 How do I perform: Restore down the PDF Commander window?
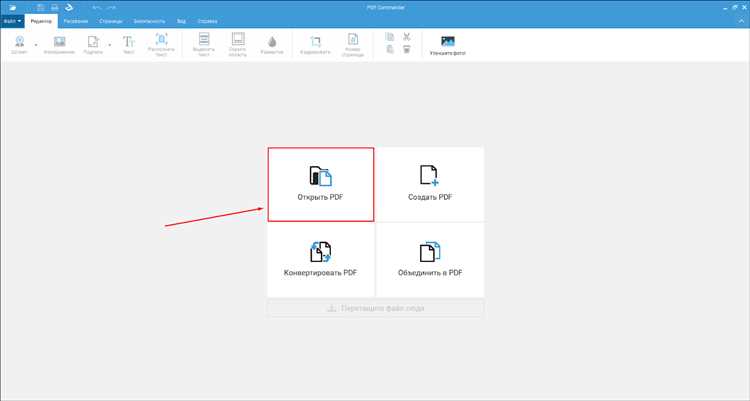click(x=735, y=7)
